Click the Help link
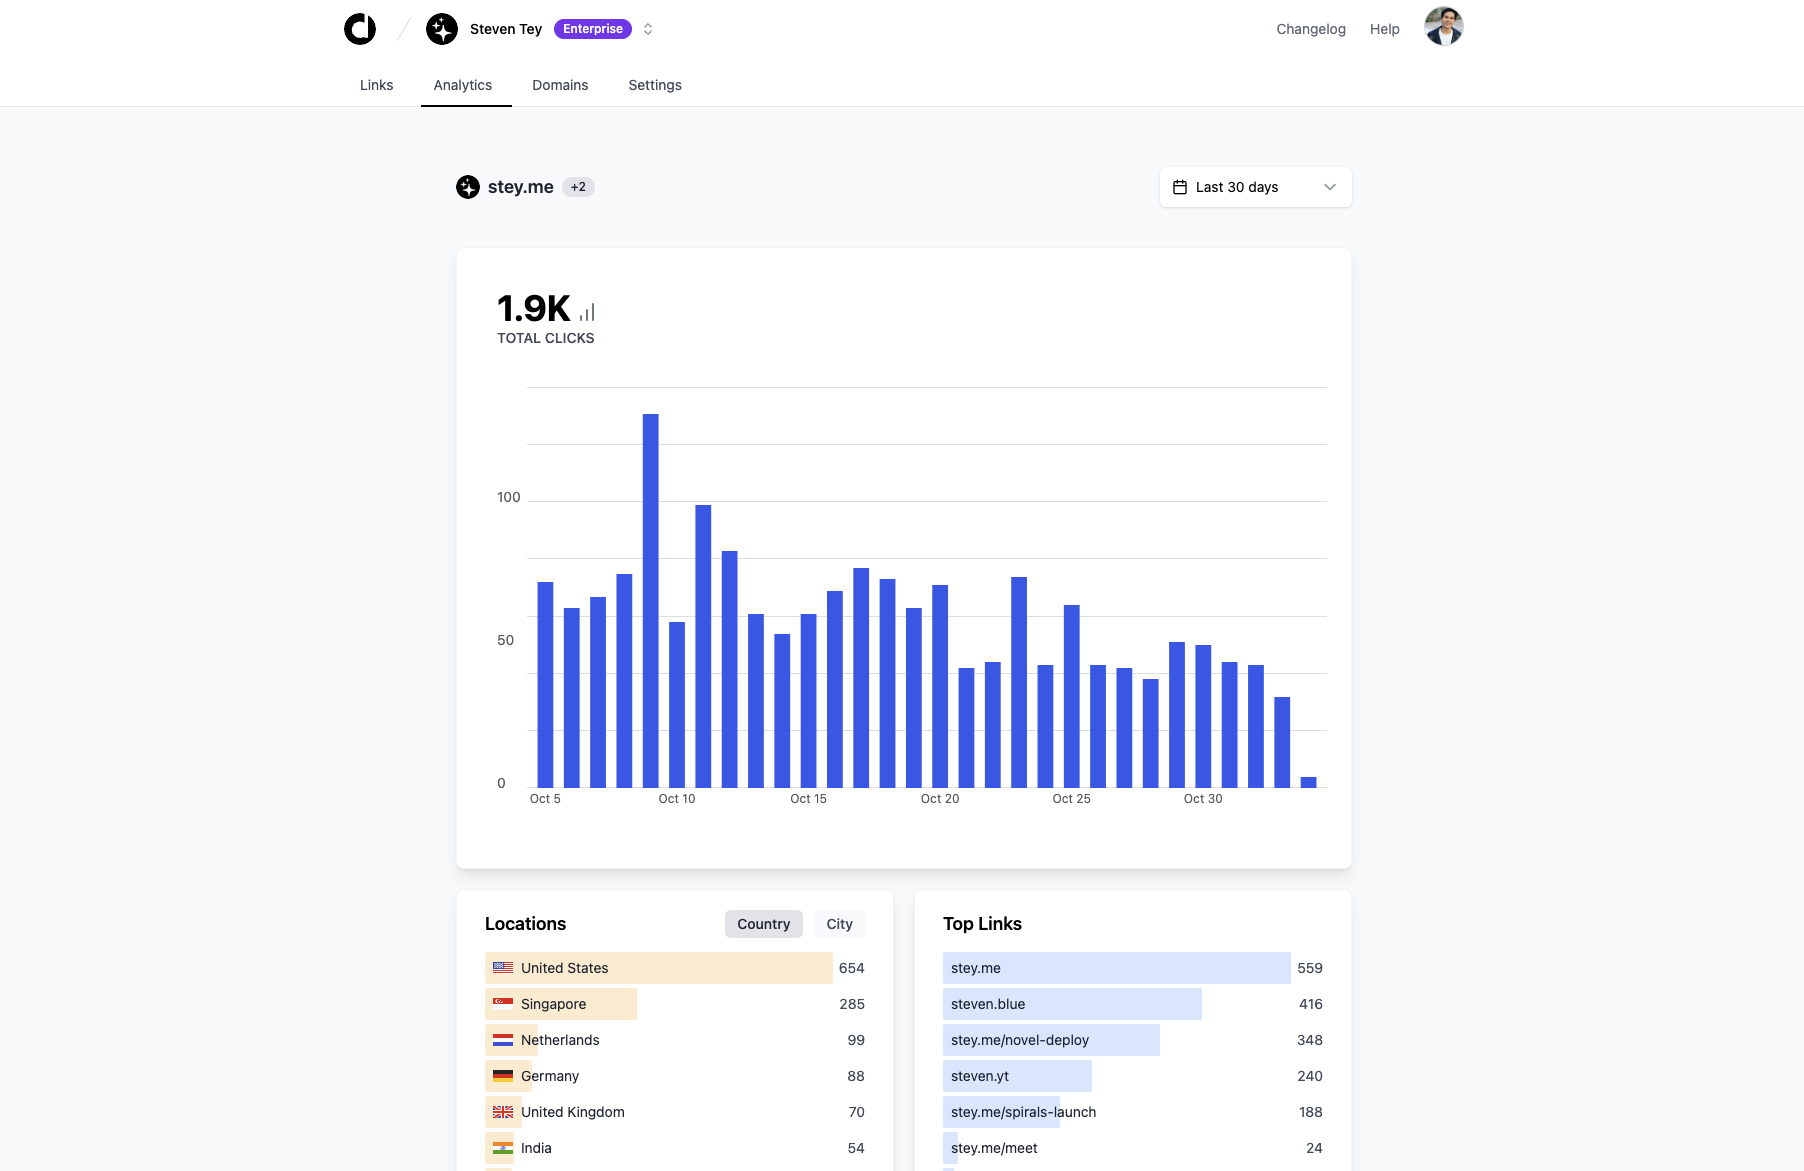Viewport: 1804px width, 1171px height. (1384, 29)
